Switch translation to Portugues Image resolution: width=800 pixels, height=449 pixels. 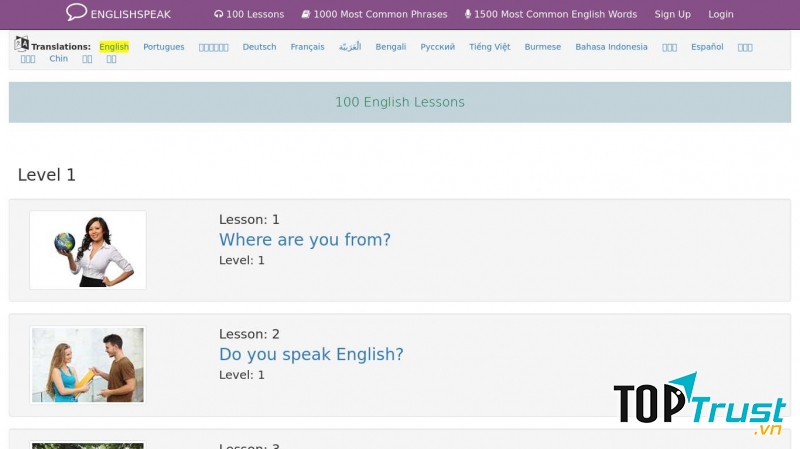[164, 46]
